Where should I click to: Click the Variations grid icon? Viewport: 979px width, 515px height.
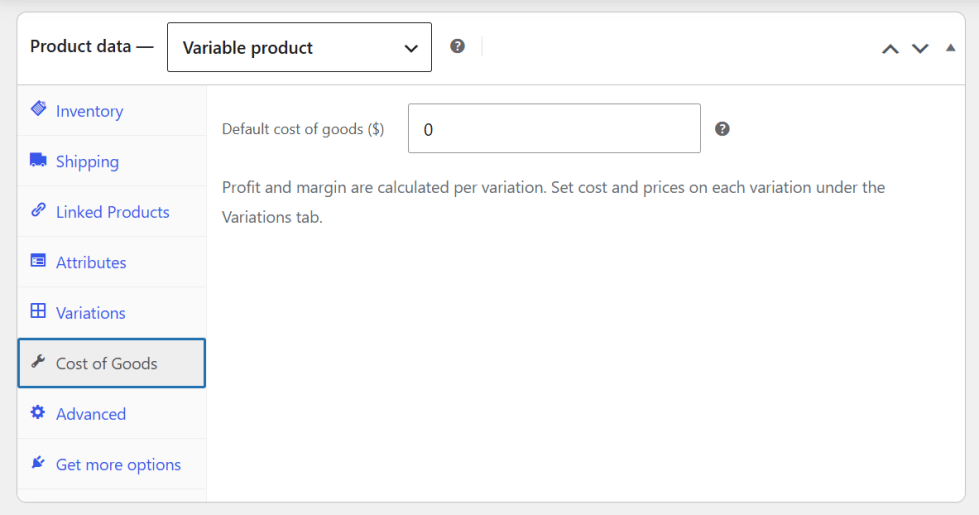pos(38,311)
